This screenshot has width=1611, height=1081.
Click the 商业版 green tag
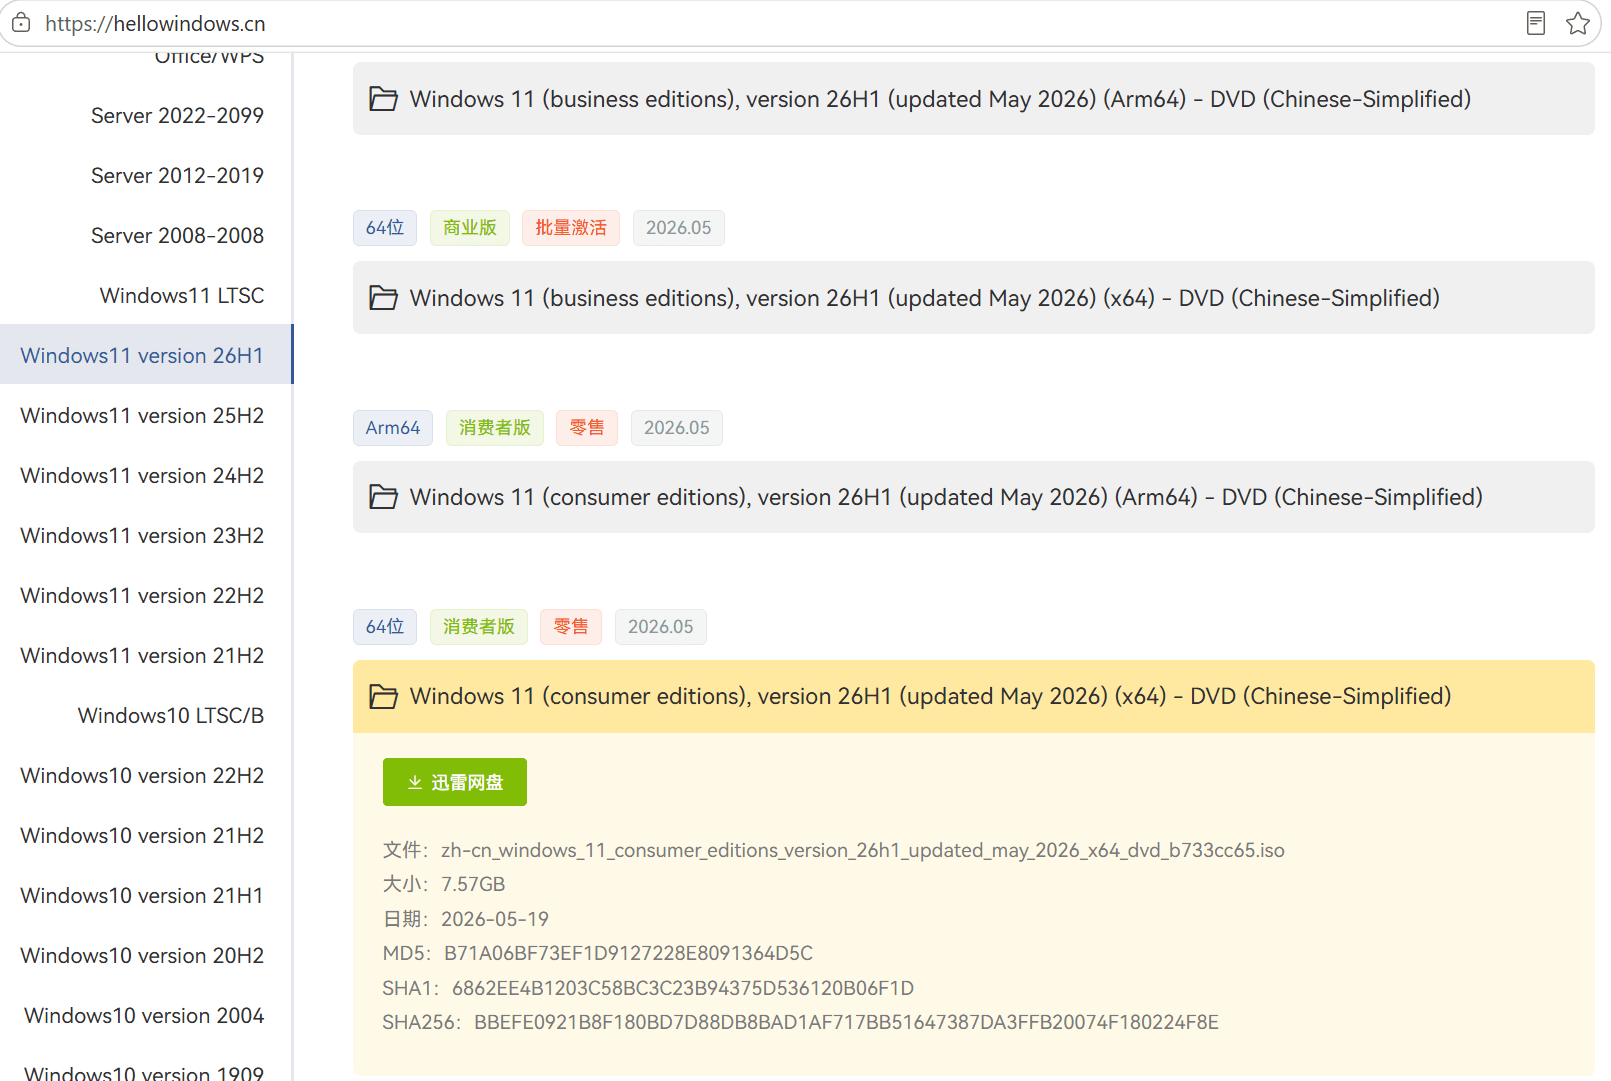(x=470, y=228)
